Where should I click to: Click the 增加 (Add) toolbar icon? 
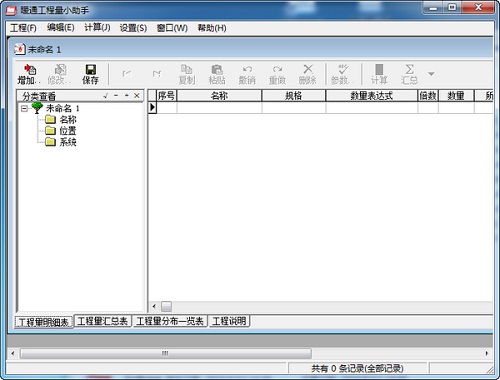29,74
